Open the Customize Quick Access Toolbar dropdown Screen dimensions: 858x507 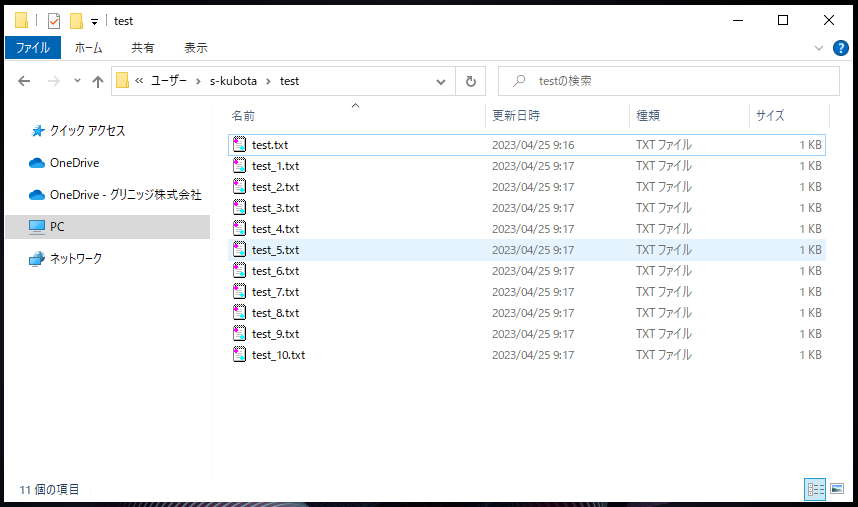tap(94, 22)
